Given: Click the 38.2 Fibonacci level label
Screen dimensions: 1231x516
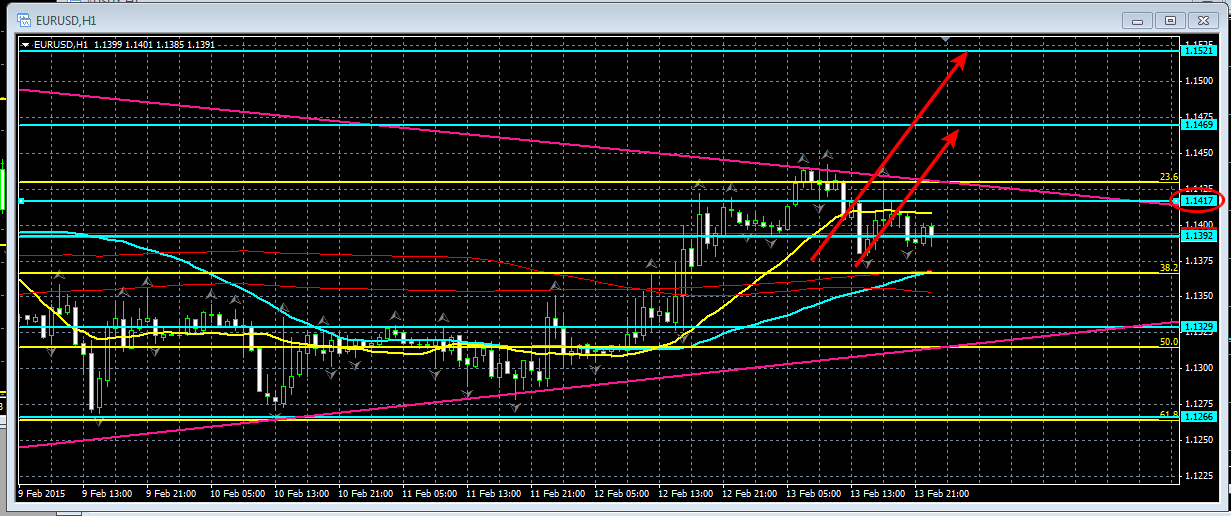Looking at the screenshot, I should click(x=1169, y=268).
